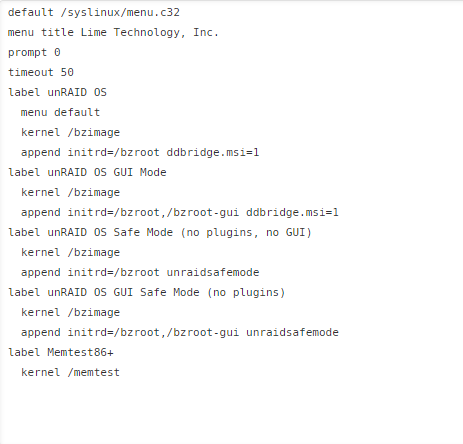Place cursor in 'menu title Lime Technology, Inc.' line
The height and width of the screenshot is (444, 463).
click(113, 33)
